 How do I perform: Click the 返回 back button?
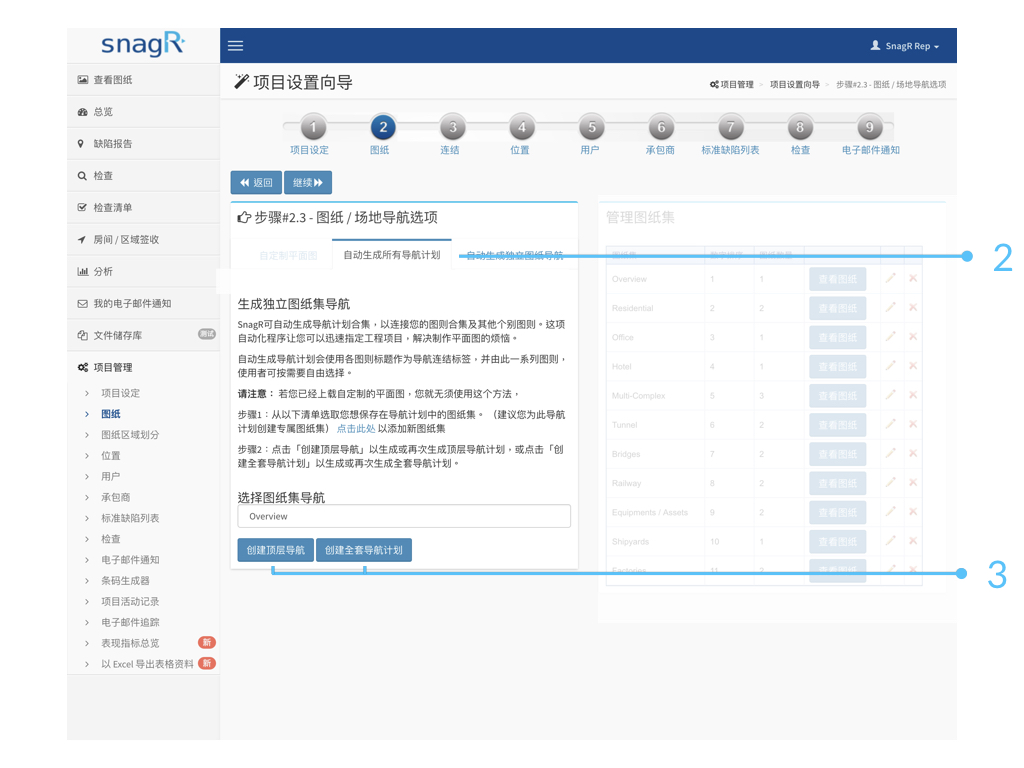click(256, 183)
